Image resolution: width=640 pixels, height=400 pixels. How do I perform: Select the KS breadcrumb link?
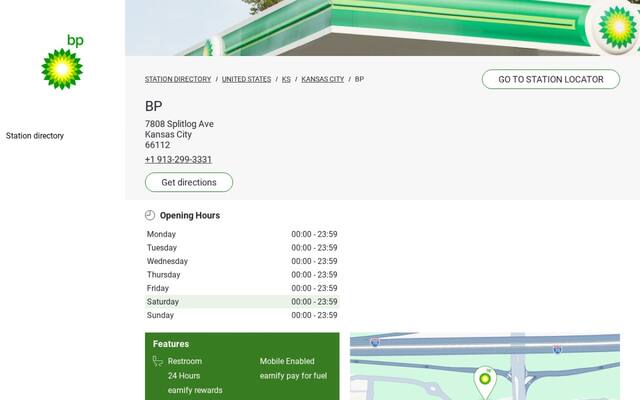[x=286, y=79]
